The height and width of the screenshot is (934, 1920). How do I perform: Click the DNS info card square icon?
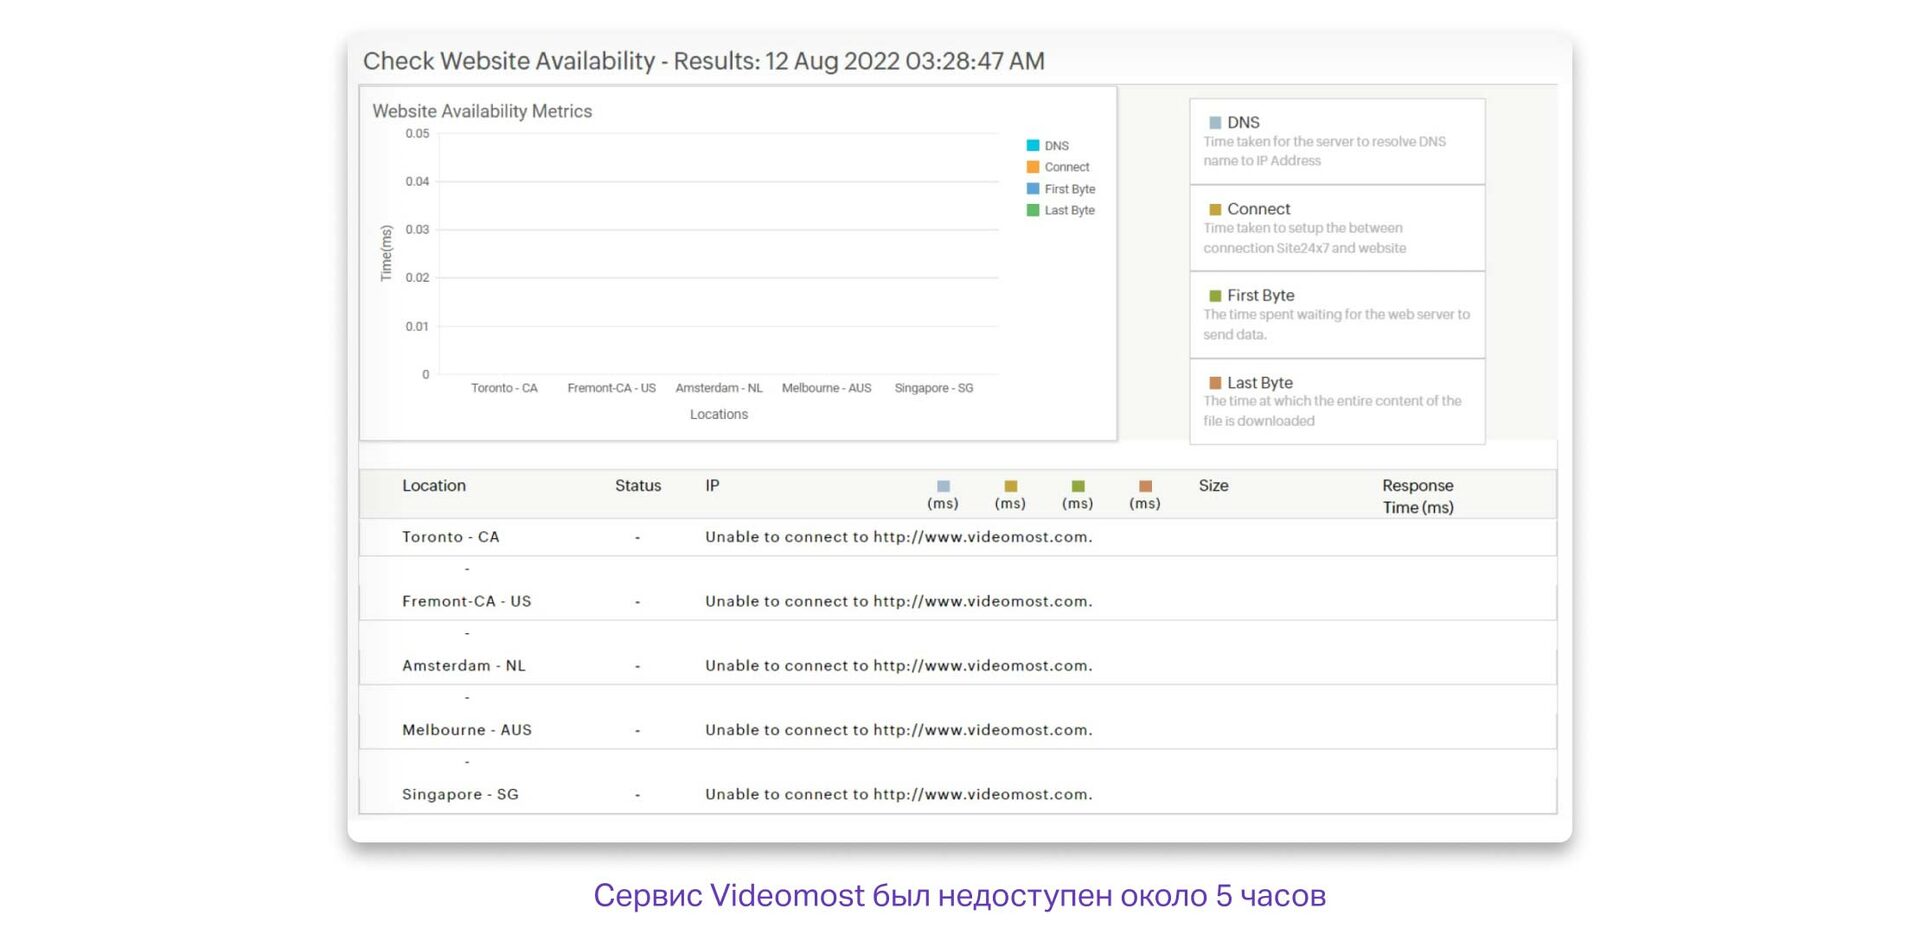(1215, 123)
